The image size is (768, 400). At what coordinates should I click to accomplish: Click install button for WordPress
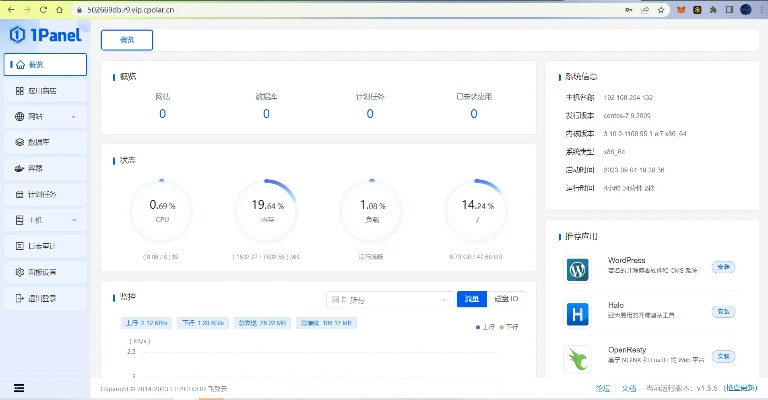(722, 267)
